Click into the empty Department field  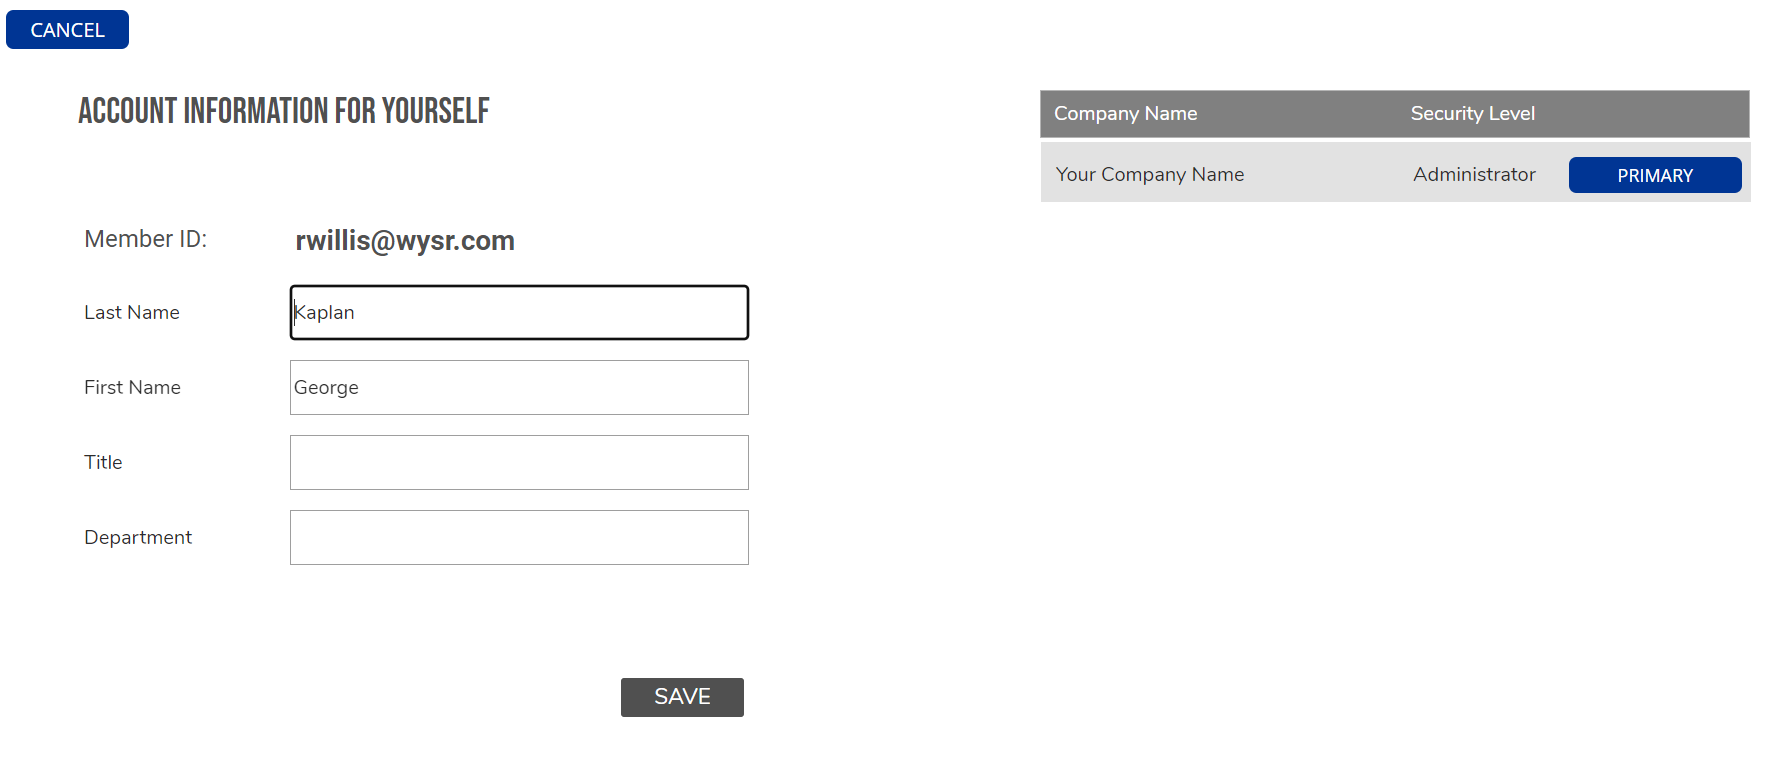[x=519, y=538]
